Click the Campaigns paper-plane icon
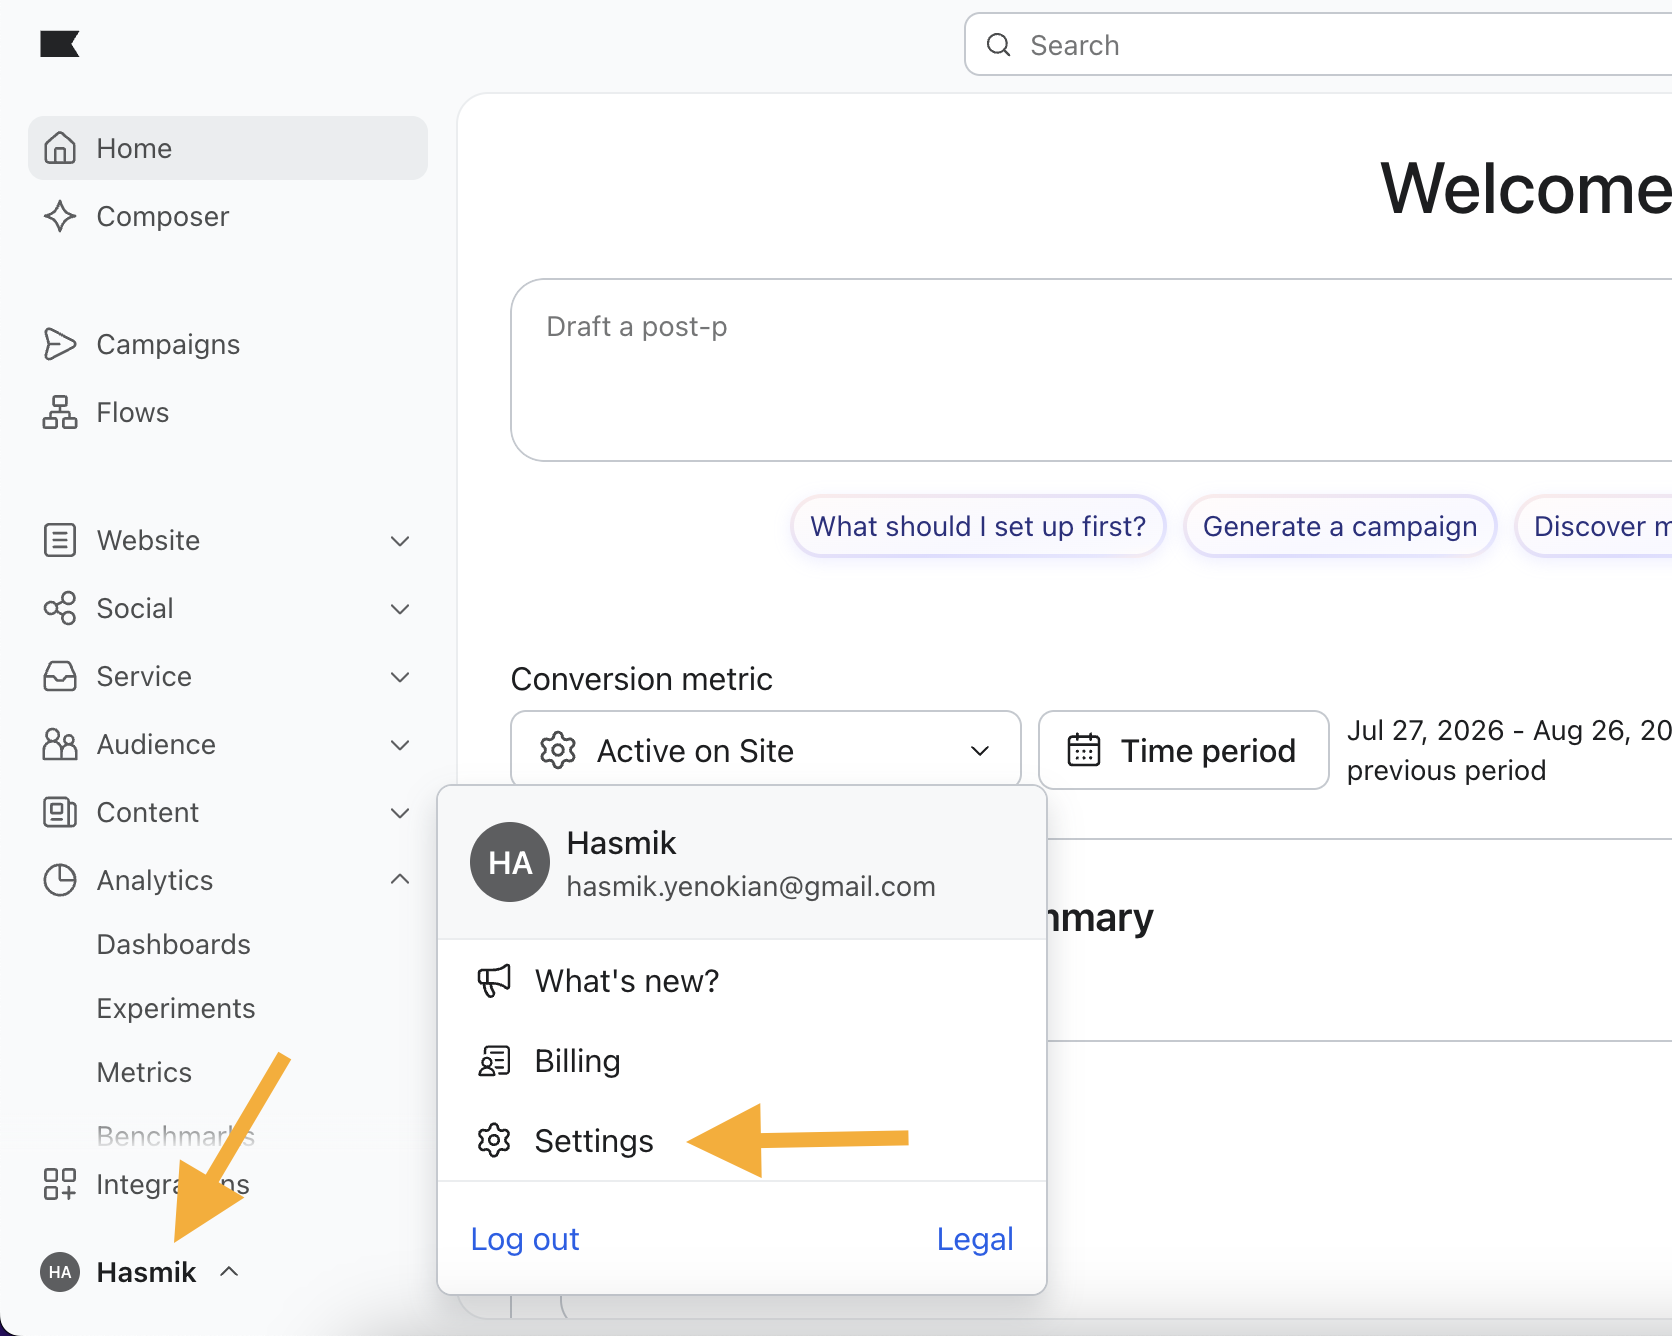 click(x=60, y=344)
